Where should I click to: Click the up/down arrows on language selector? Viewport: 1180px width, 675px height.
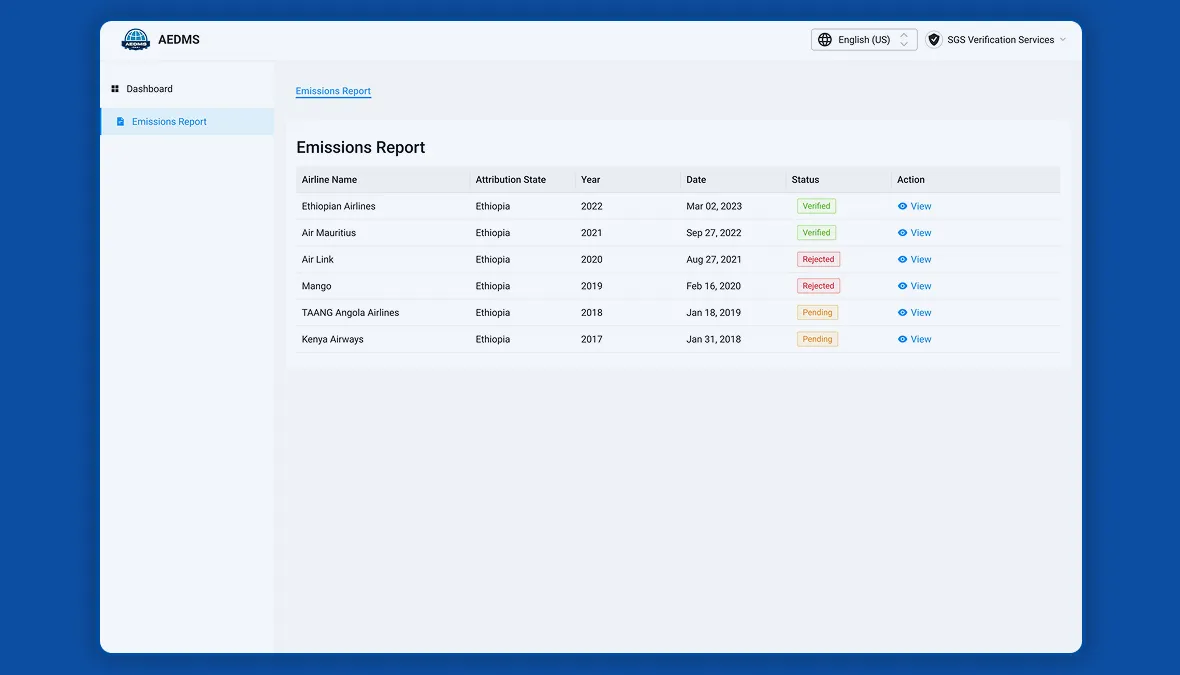(904, 40)
